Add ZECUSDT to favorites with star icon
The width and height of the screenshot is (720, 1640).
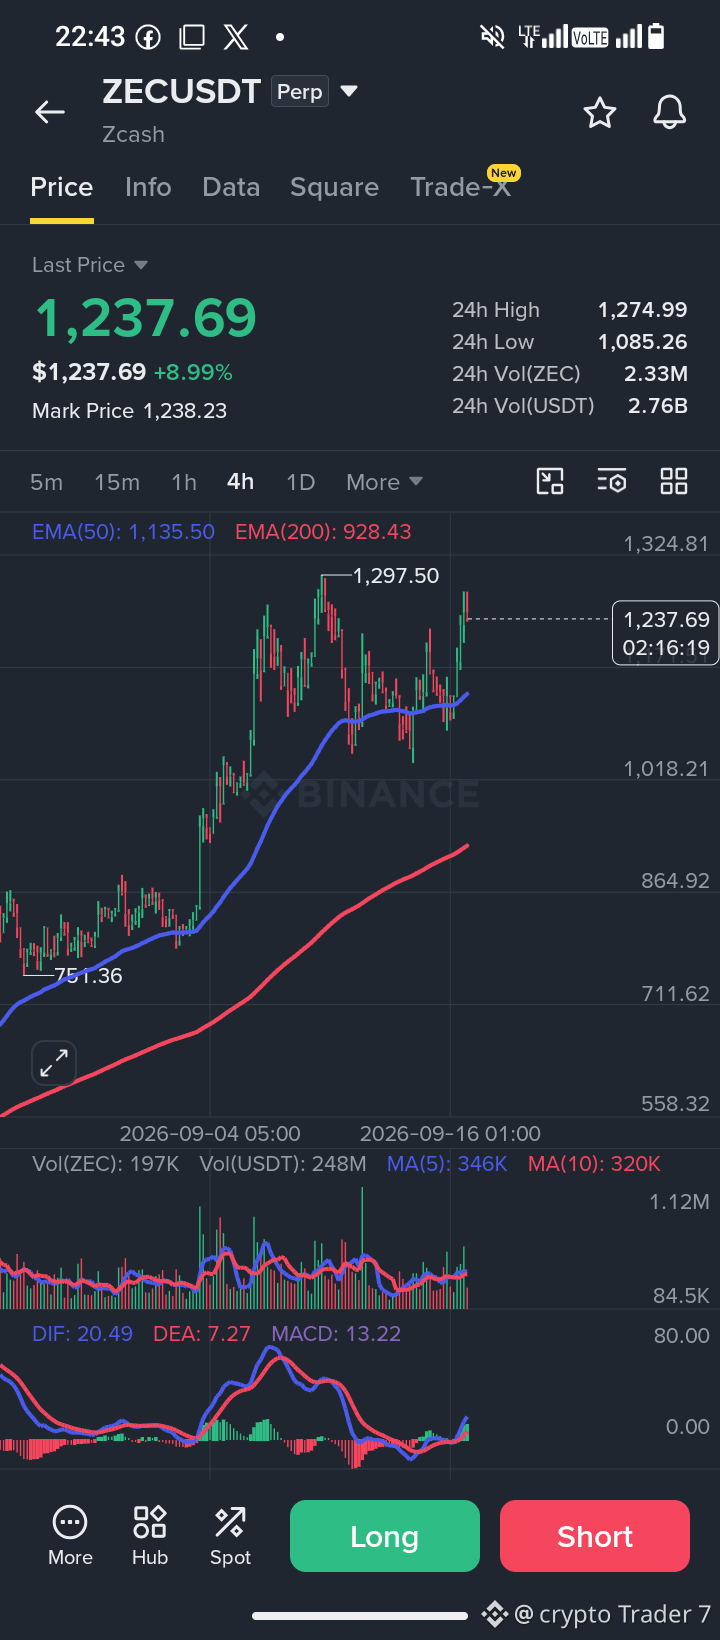pyautogui.click(x=600, y=113)
